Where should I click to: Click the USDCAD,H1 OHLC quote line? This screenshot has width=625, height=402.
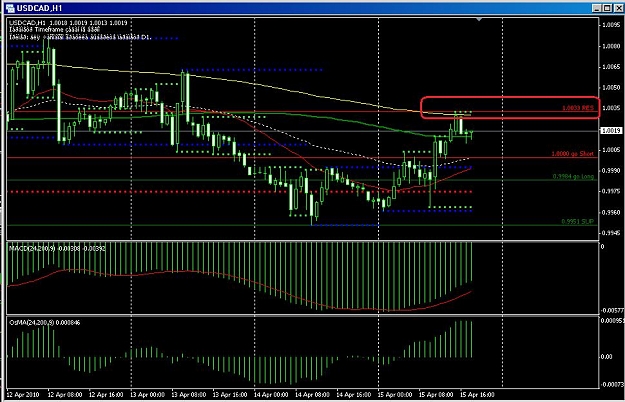pyautogui.click(x=68, y=23)
